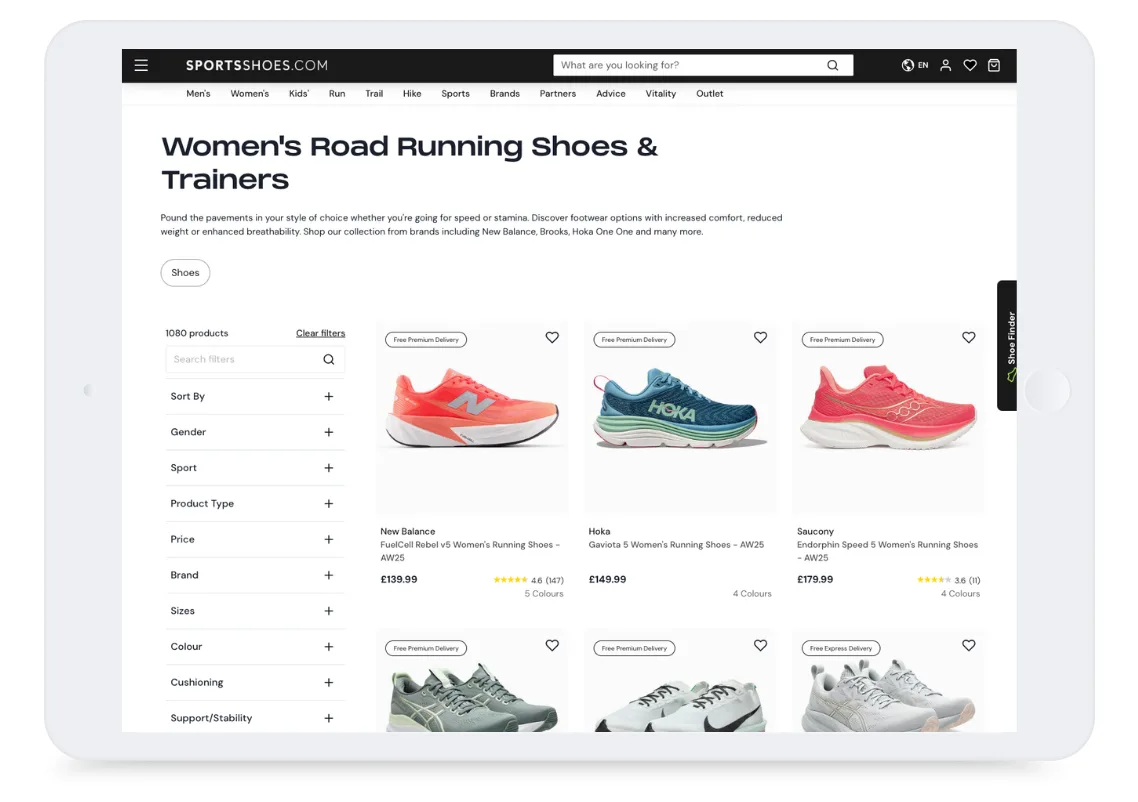Expand the Cushioning filter
The height and width of the screenshot is (802, 1138).
coord(255,682)
